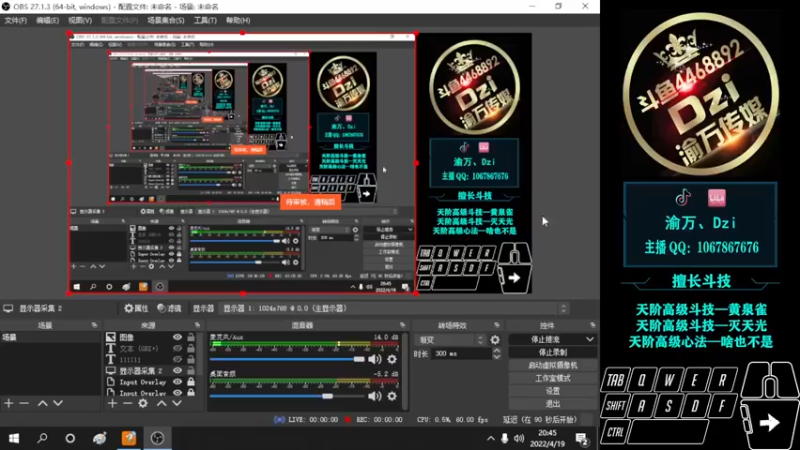800x450 pixels.
Task: Add a new source with plus icon
Action: 112,403
